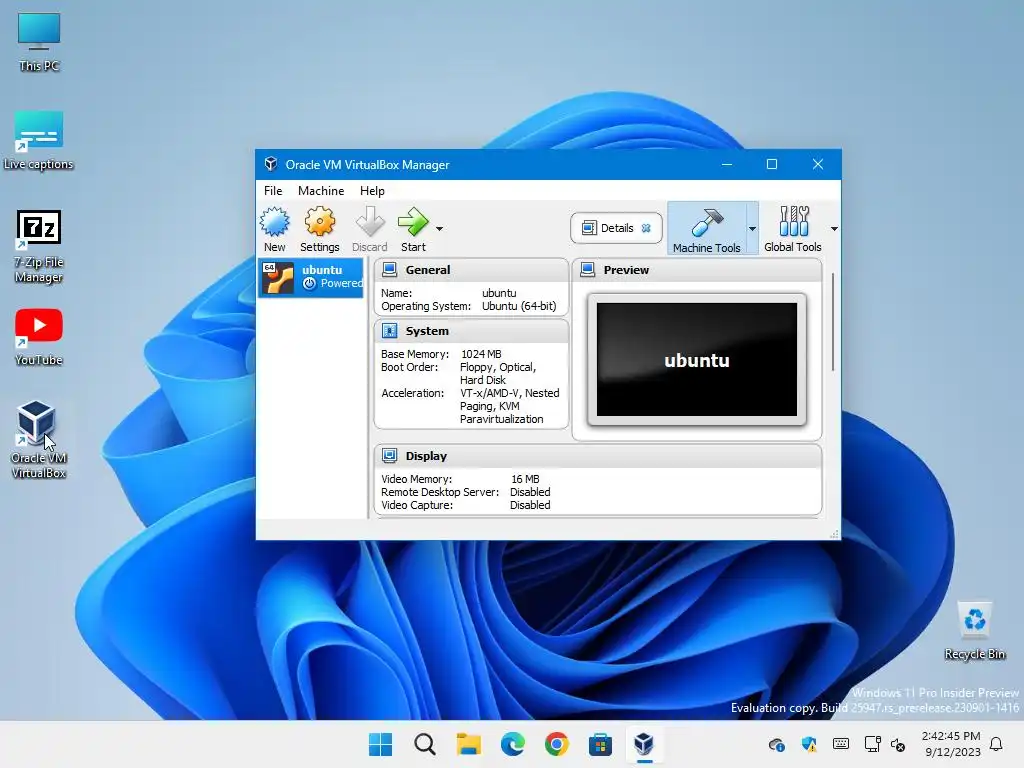Open the Help menu
The width and height of the screenshot is (1024, 768).
pos(372,191)
